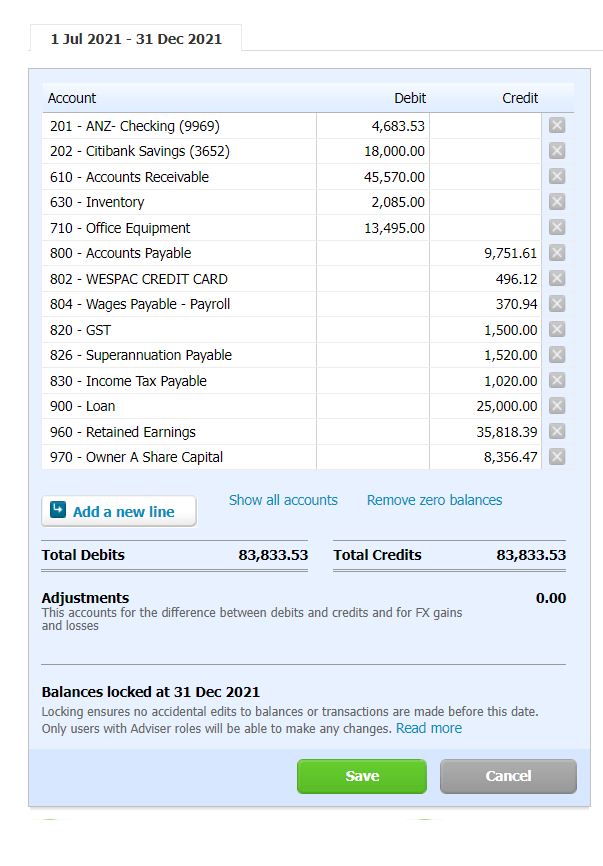Select the 1 Jul 2021 - 31 Dec 2021 tab
The image size is (603, 866).
[x=136, y=39]
